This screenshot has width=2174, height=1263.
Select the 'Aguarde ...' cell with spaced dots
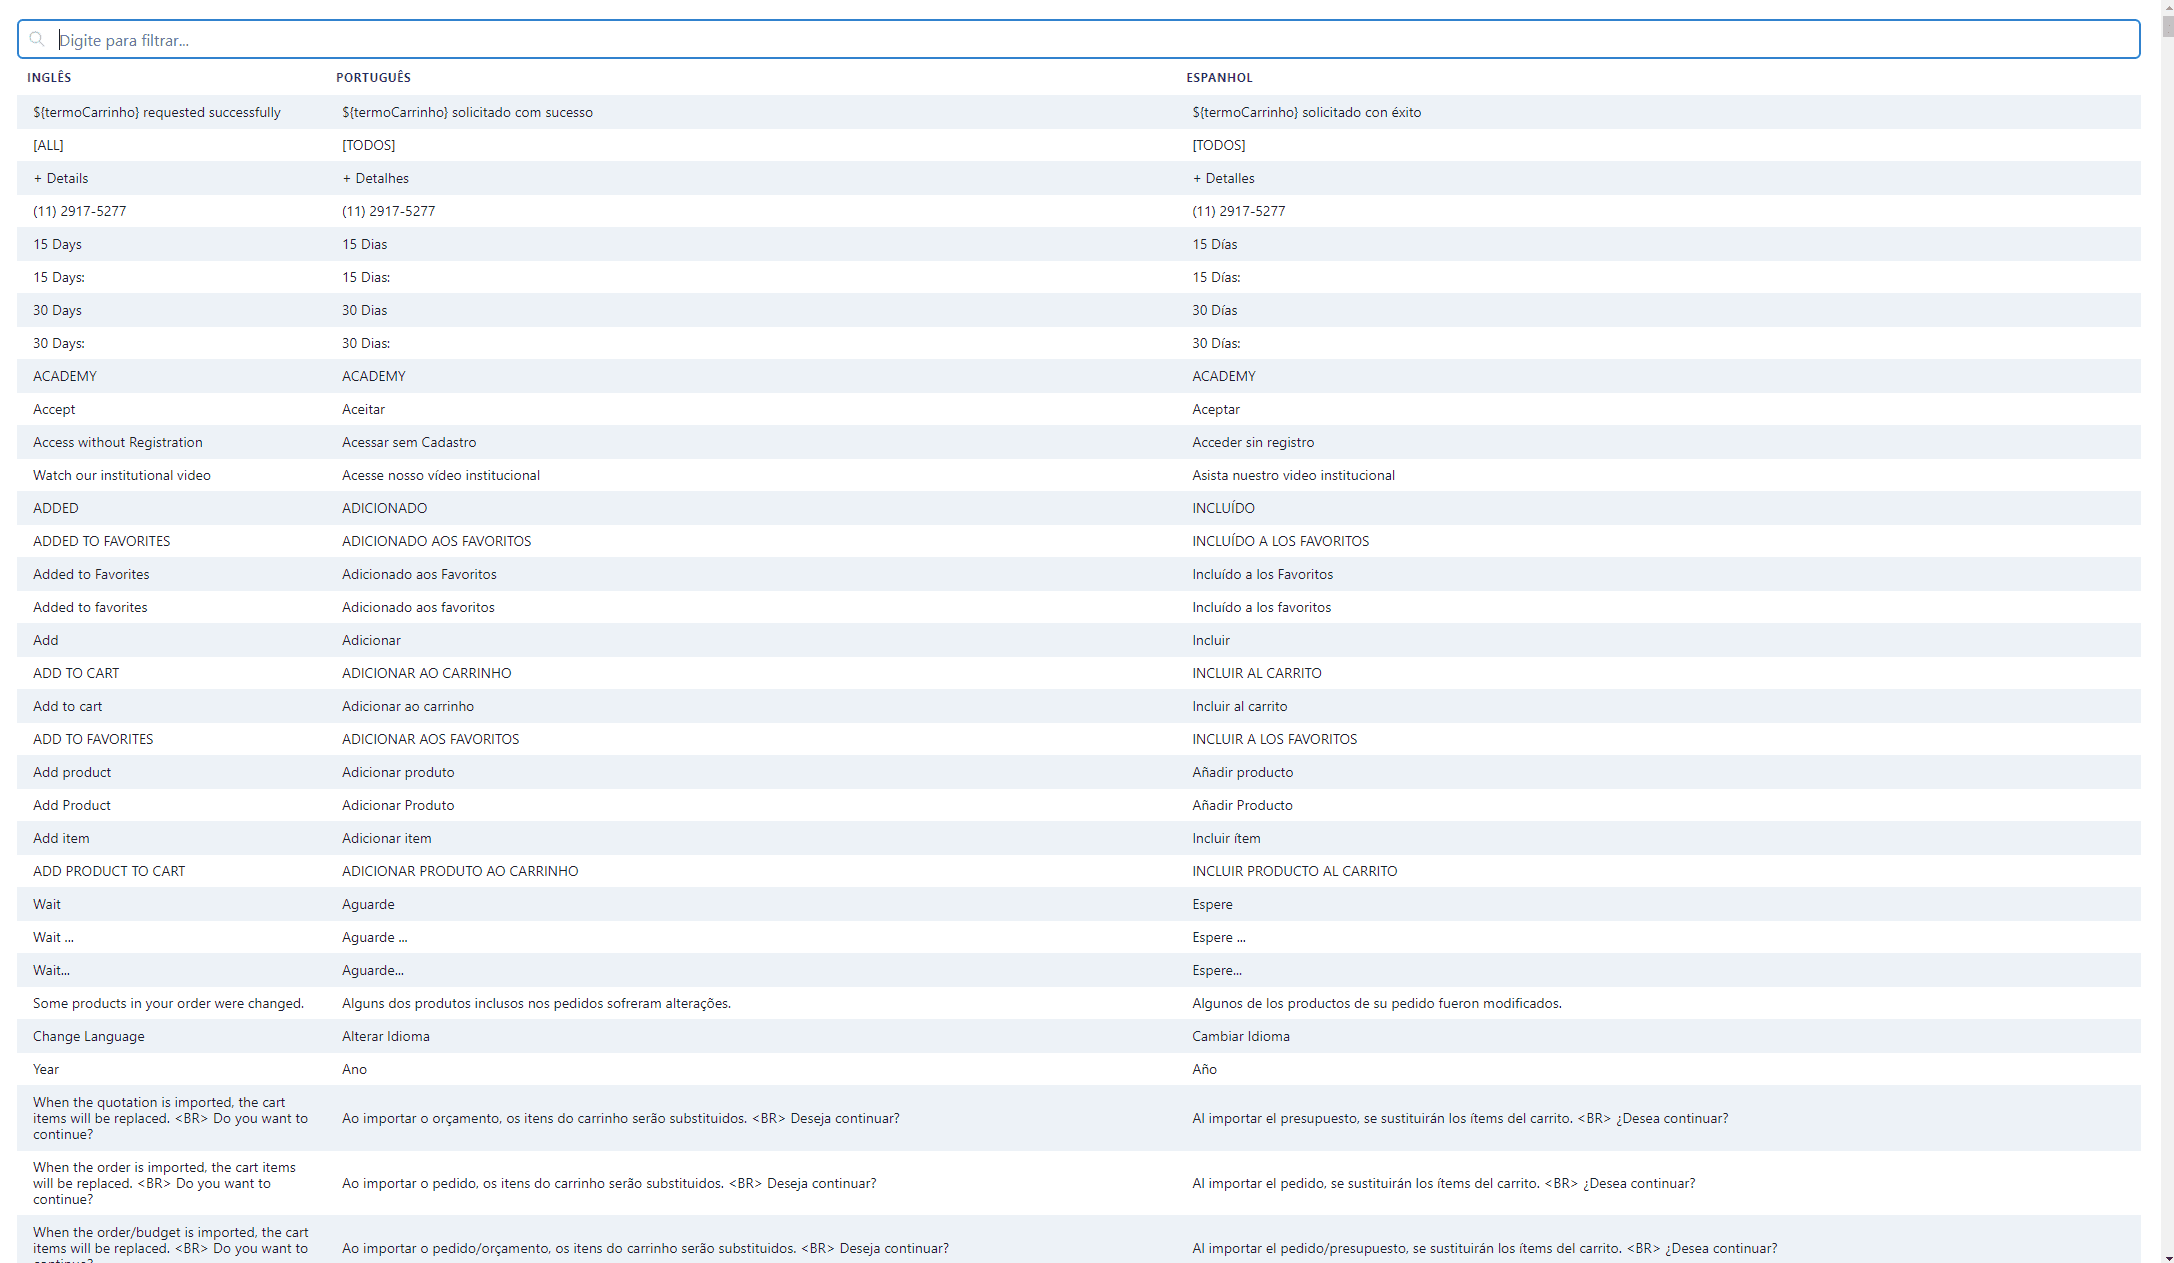point(375,937)
